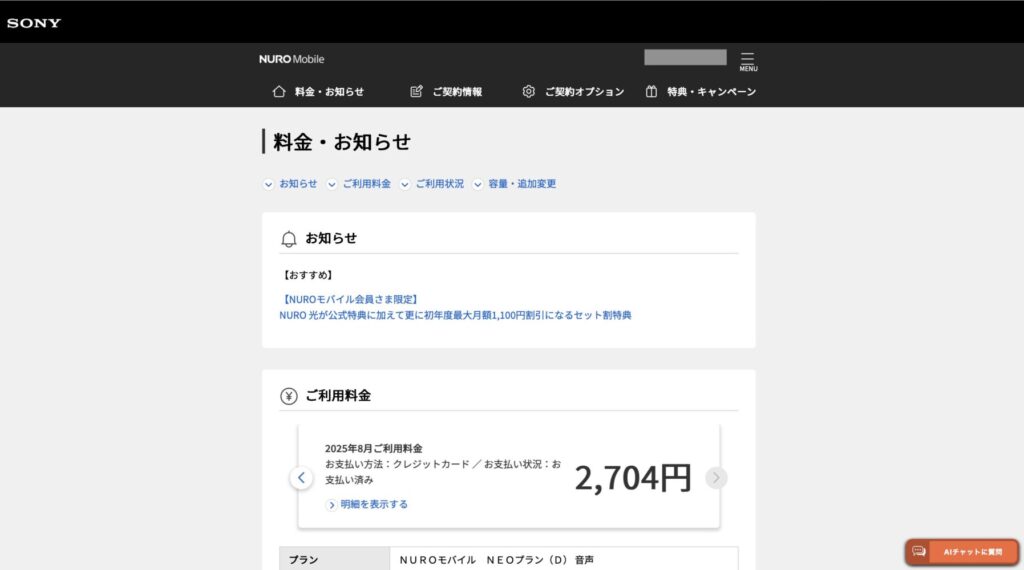
Task: Click the greyed right arrow on bill carousel
Action: (x=716, y=478)
